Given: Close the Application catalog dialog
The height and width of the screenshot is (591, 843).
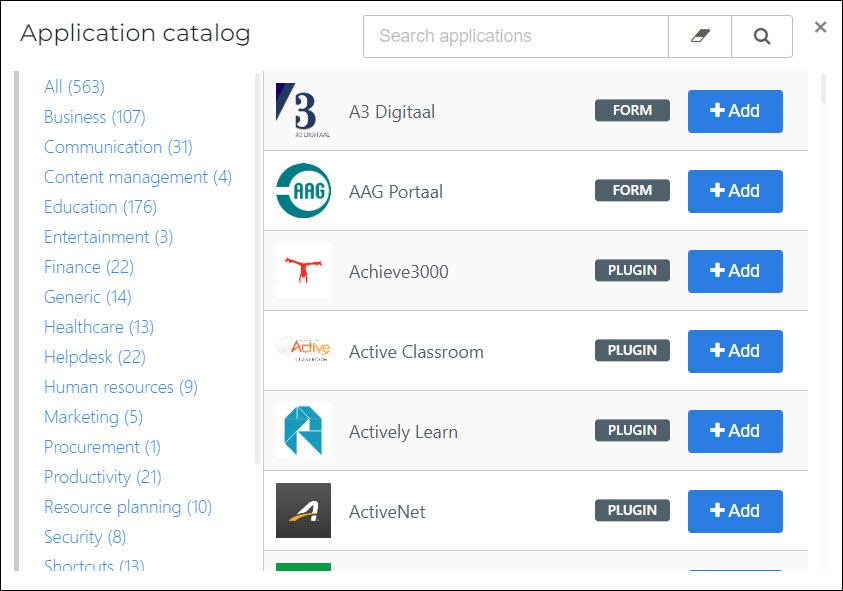Looking at the screenshot, I should (820, 27).
